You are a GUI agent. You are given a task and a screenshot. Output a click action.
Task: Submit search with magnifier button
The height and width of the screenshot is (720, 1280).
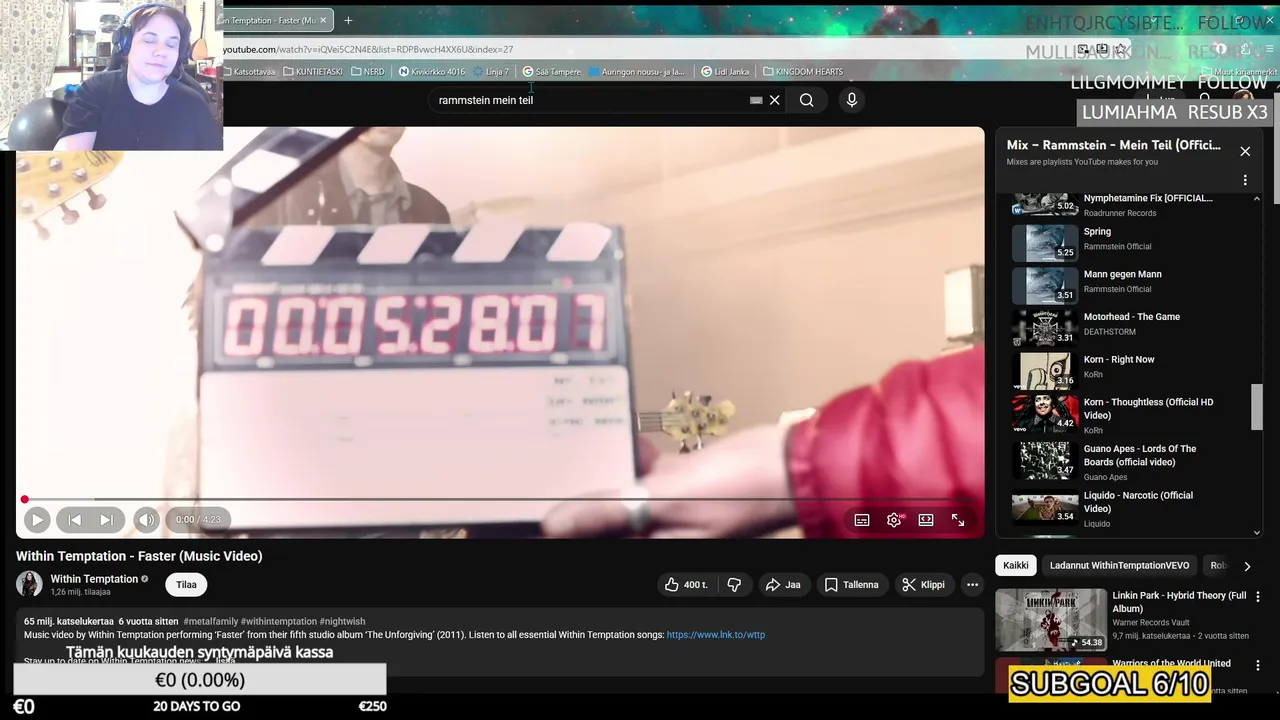click(x=806, y=100)
